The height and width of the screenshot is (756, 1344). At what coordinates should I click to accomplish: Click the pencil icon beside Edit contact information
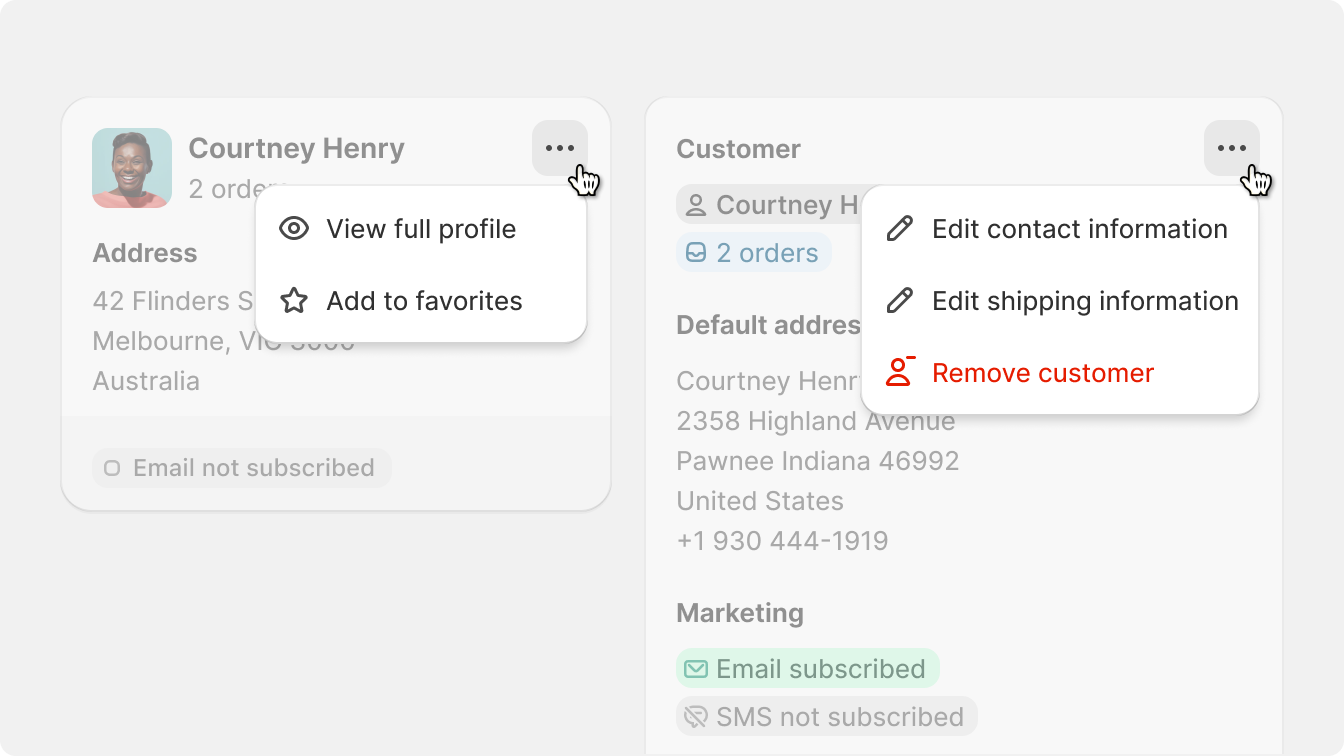900,229
